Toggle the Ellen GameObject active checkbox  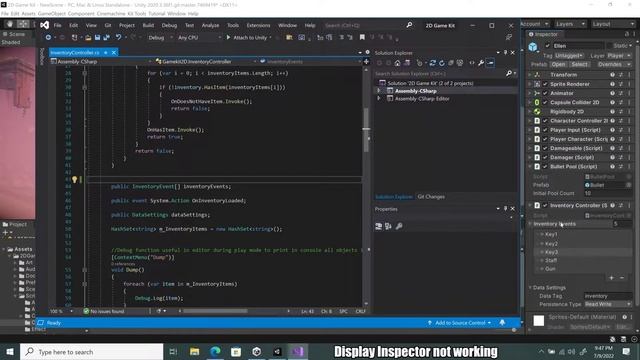point(547,46)
